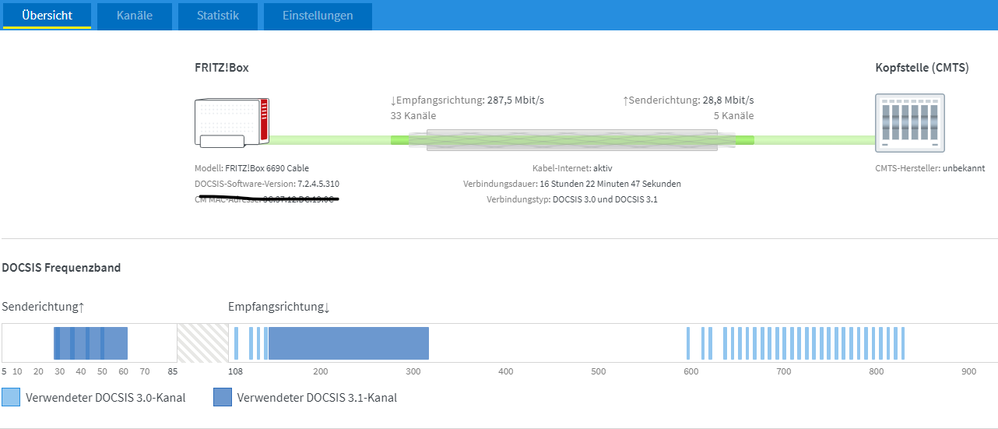
Task: Click the 108 MHz axis label
Action: point(235,371)
